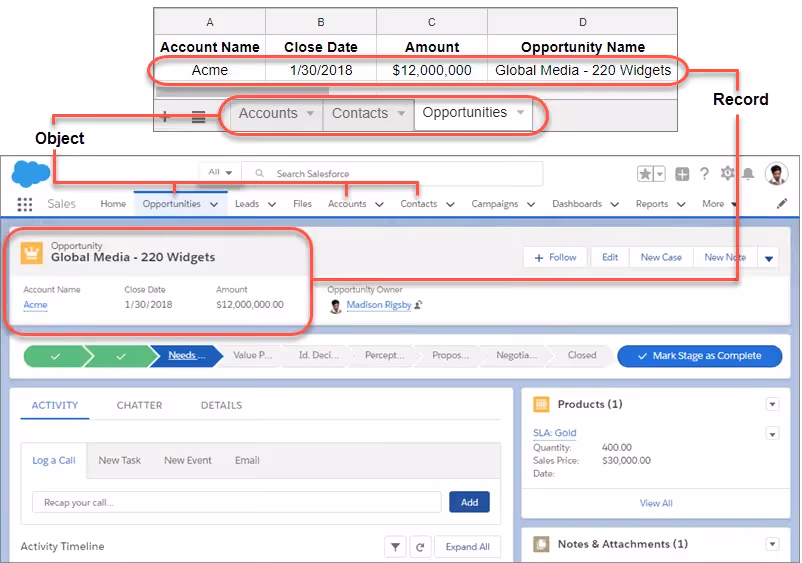This screenshot has width=802, height=563.
Task: Open the More navigation menu
Action: (x=719, y=204)
